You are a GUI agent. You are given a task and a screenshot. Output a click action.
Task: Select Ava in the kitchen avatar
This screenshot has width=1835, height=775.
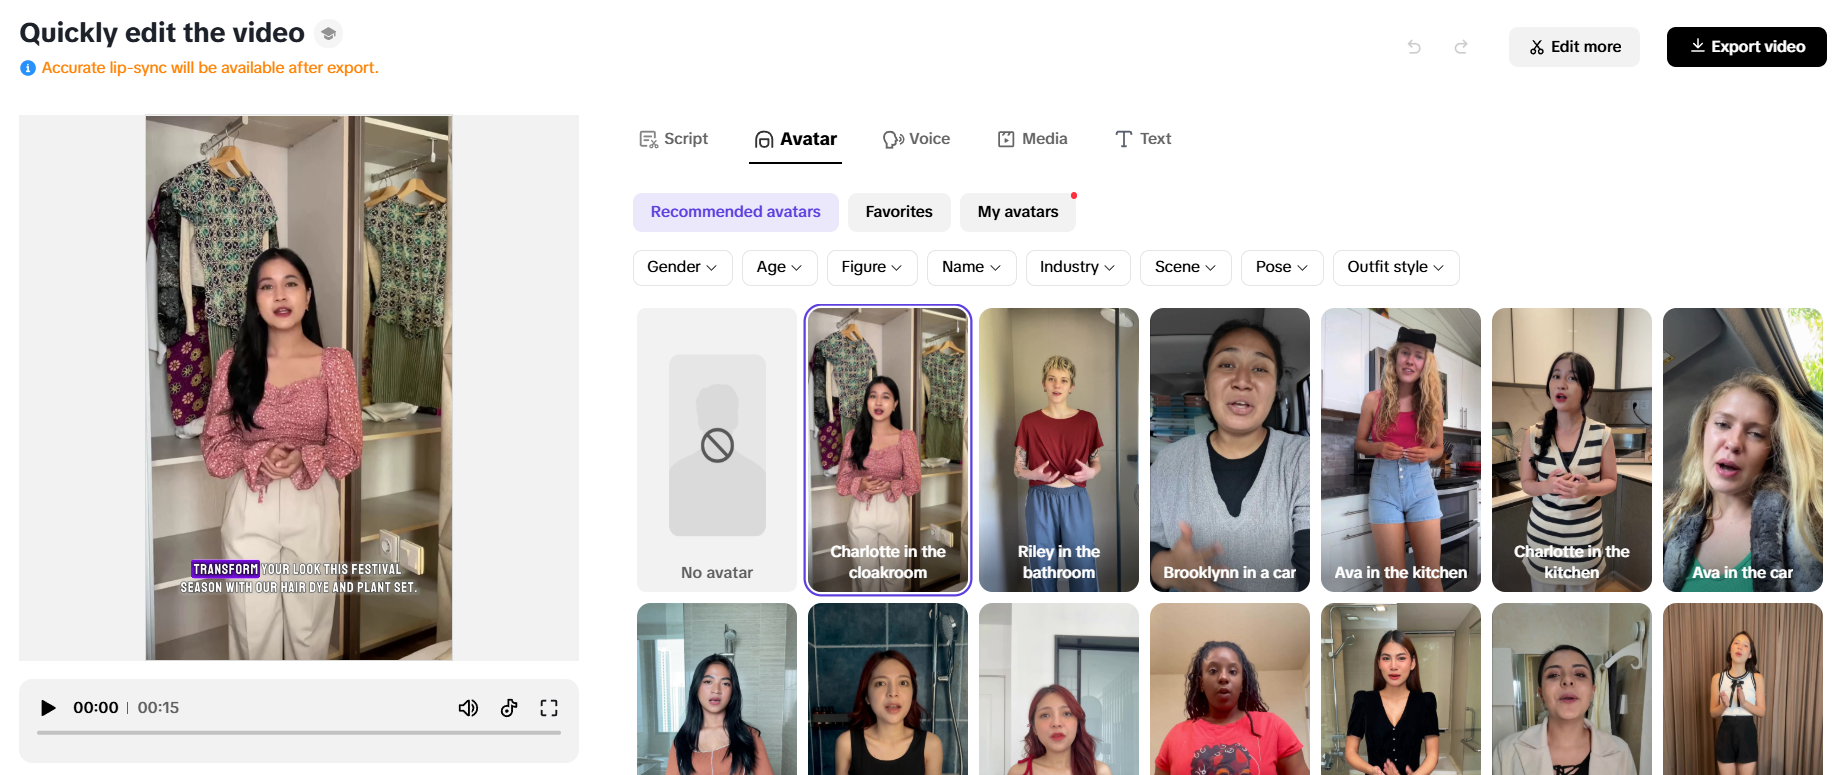click(1401, 450)
